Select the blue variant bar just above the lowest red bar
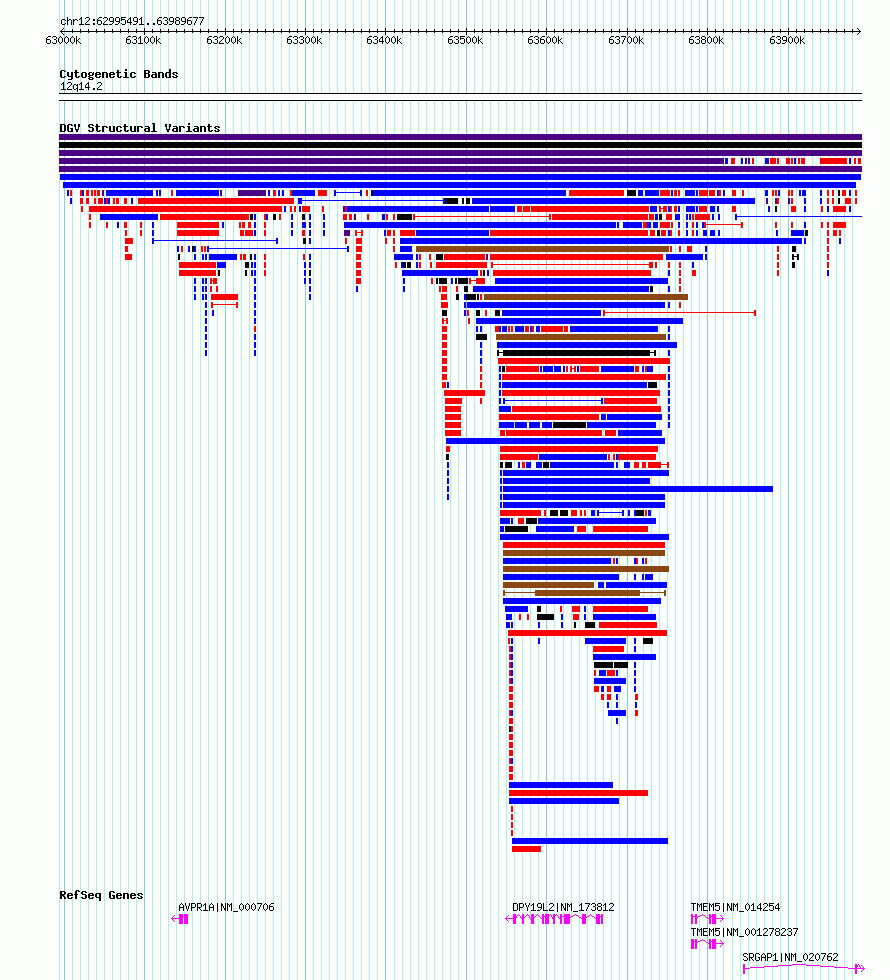890x980 pixels. tap(590, 841)
